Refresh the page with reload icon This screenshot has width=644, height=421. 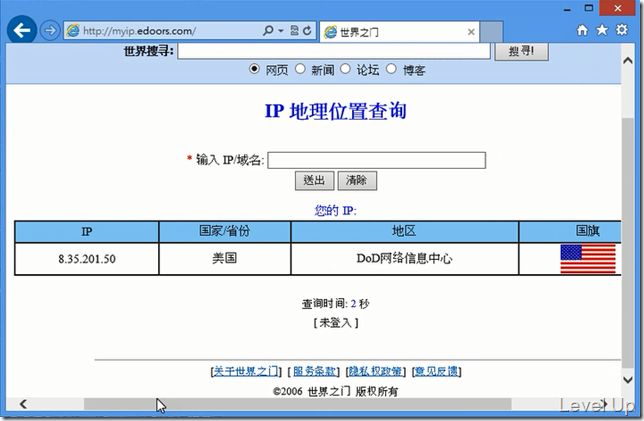coord(307,30)
